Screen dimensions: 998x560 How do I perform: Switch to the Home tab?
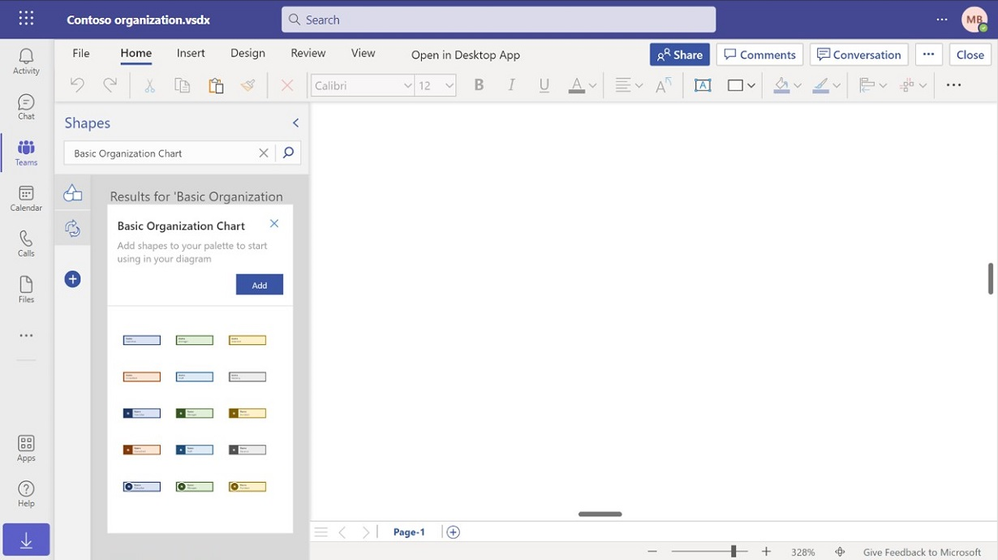click(x=136, y=53)
